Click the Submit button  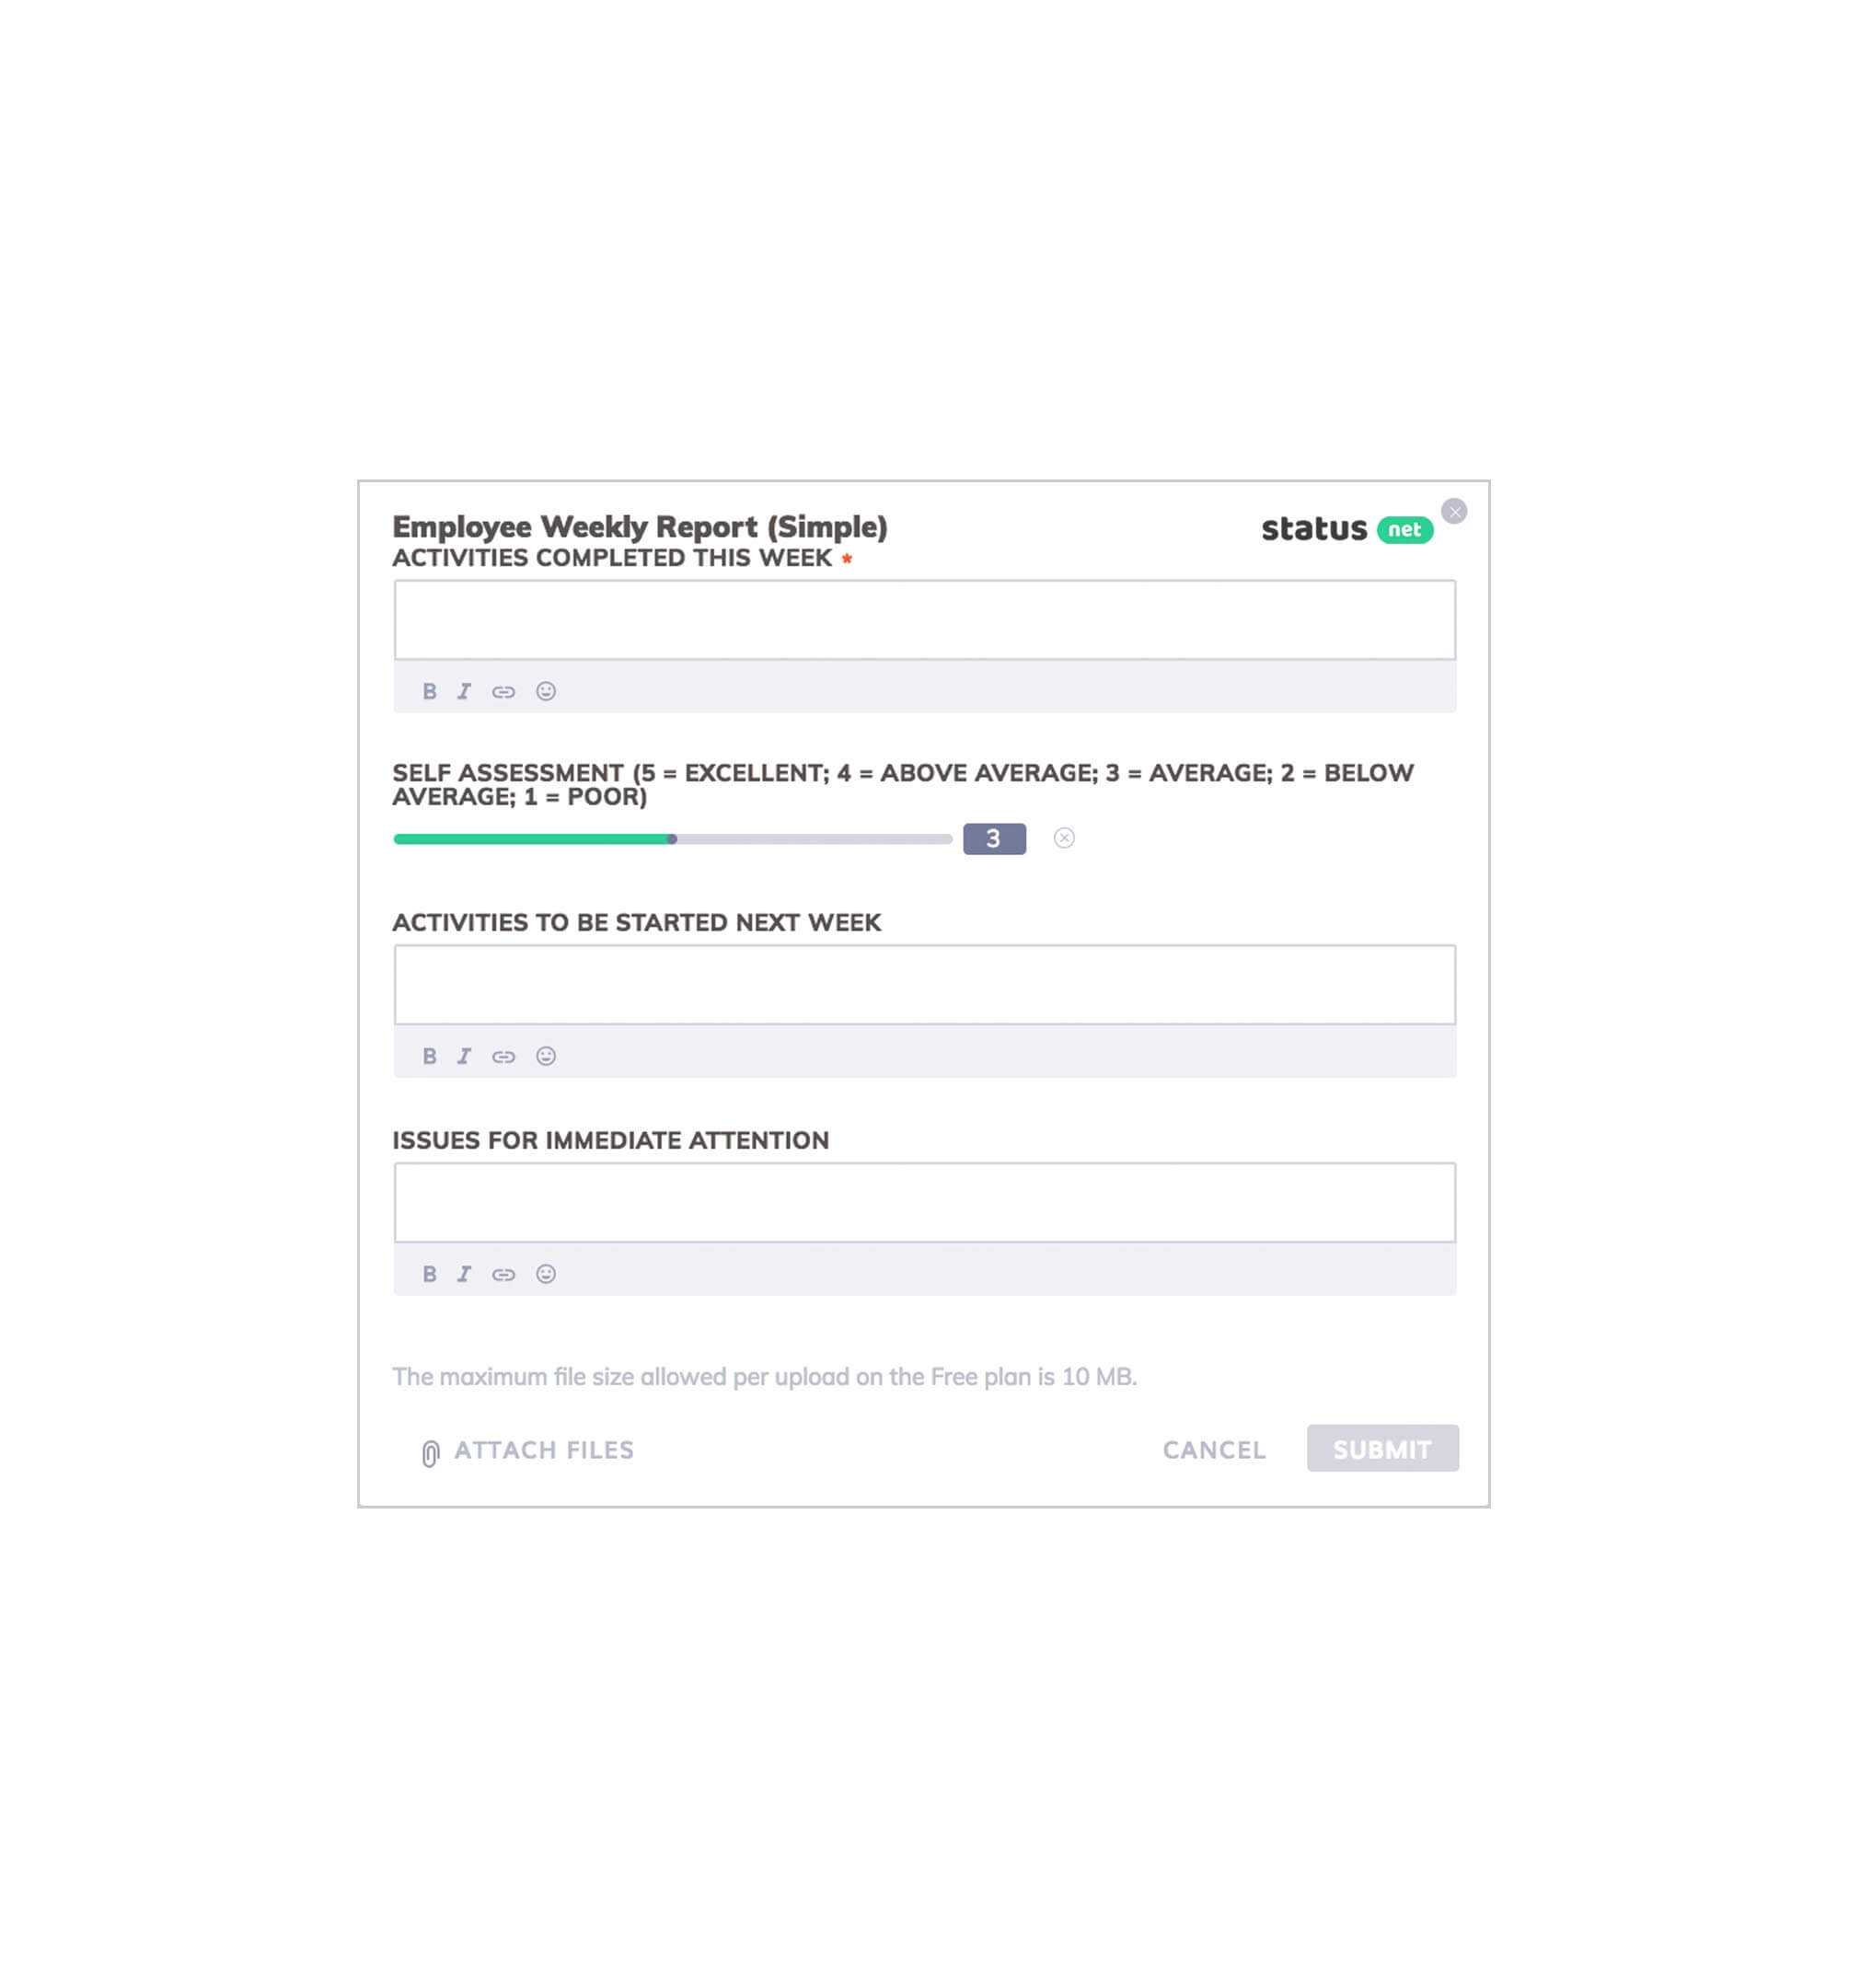1381,1450
